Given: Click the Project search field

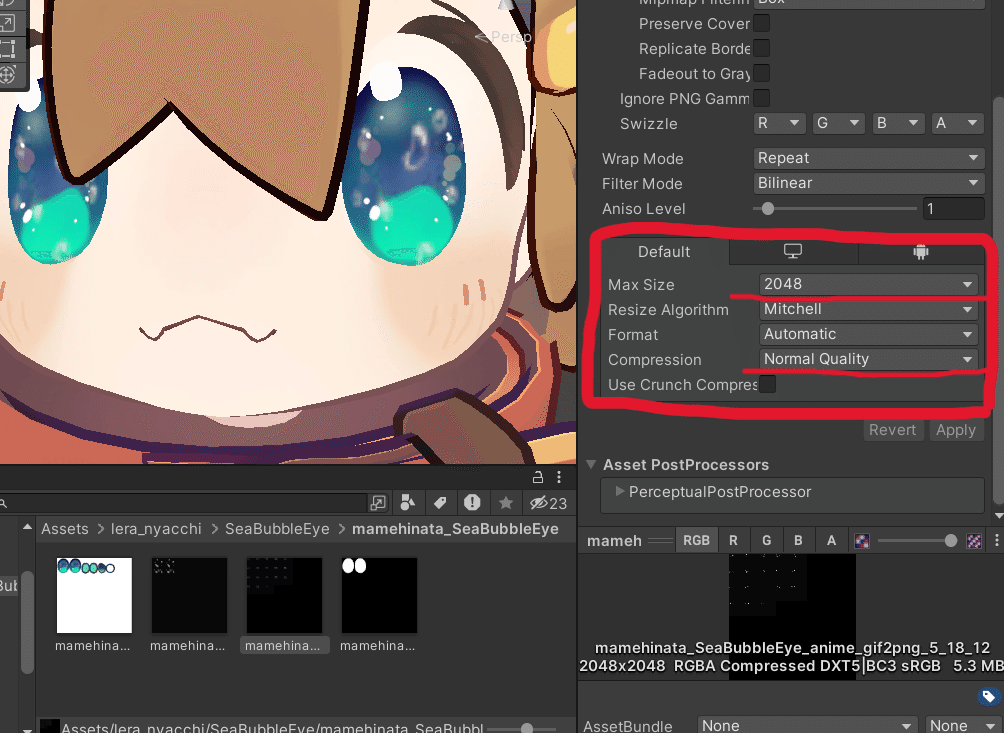Looking at the screenshot, I should [x=184, y=503].
